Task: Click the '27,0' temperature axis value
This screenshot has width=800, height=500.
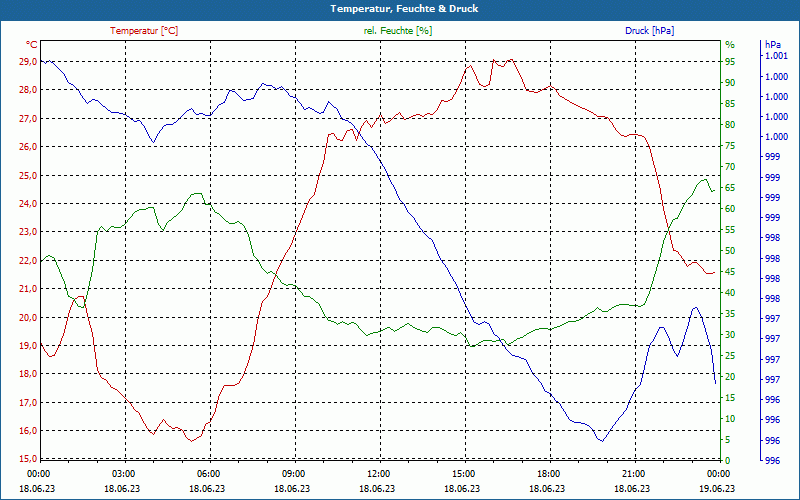Action: [28, 118]
